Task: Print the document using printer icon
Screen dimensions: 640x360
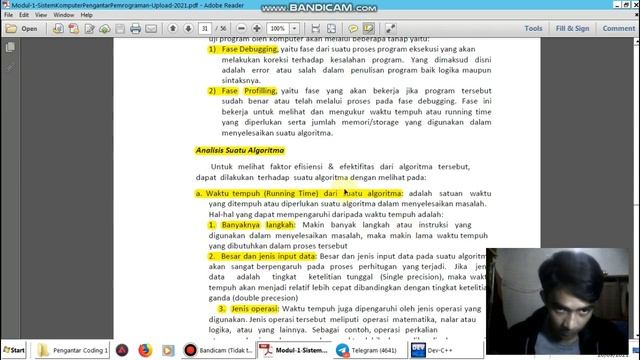Action: 136,29
